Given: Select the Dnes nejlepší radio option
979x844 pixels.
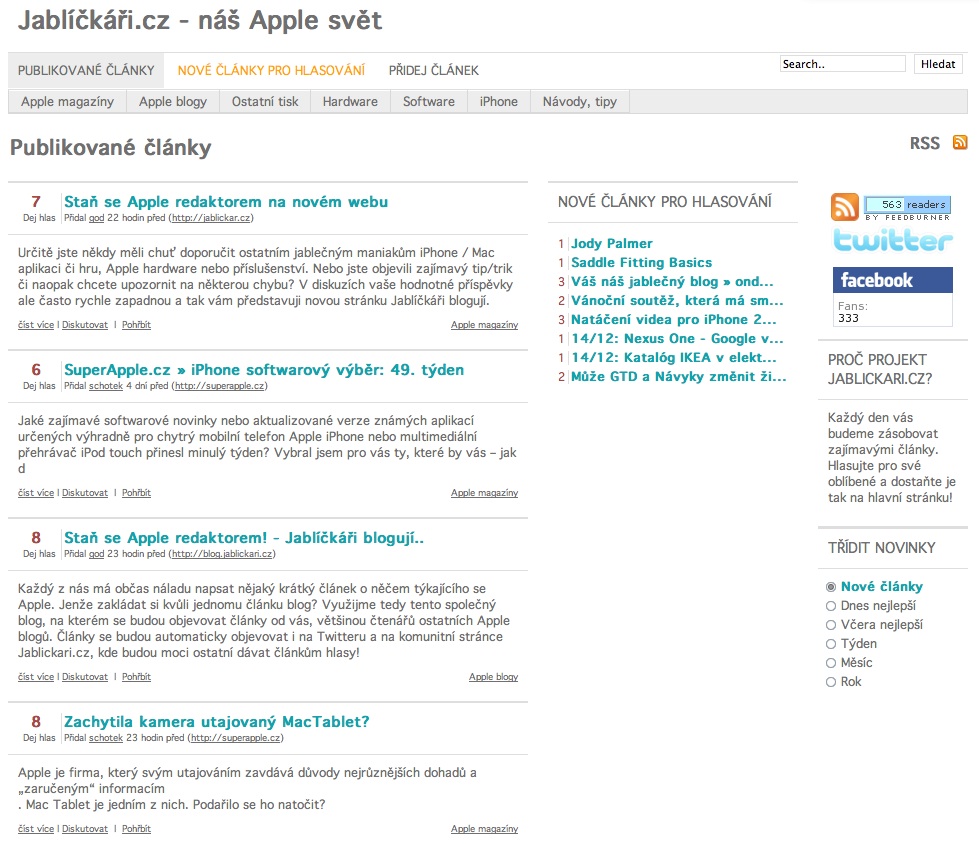Looking at the screenshot, I should [831, 606].
